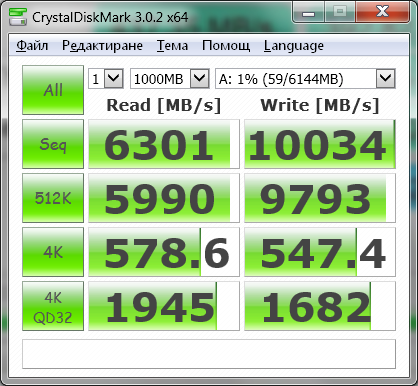
Task: Open the Language menu
Action: pyautogui.click(x=293, y=46)
